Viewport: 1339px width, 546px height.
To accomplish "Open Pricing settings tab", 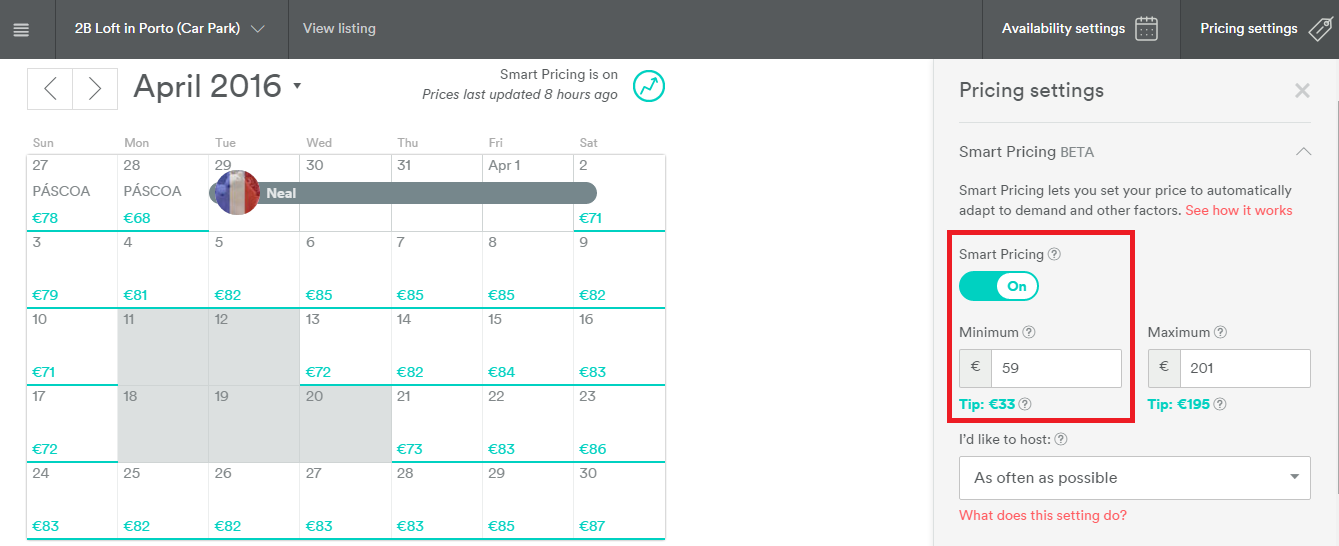I will 1262,29.
